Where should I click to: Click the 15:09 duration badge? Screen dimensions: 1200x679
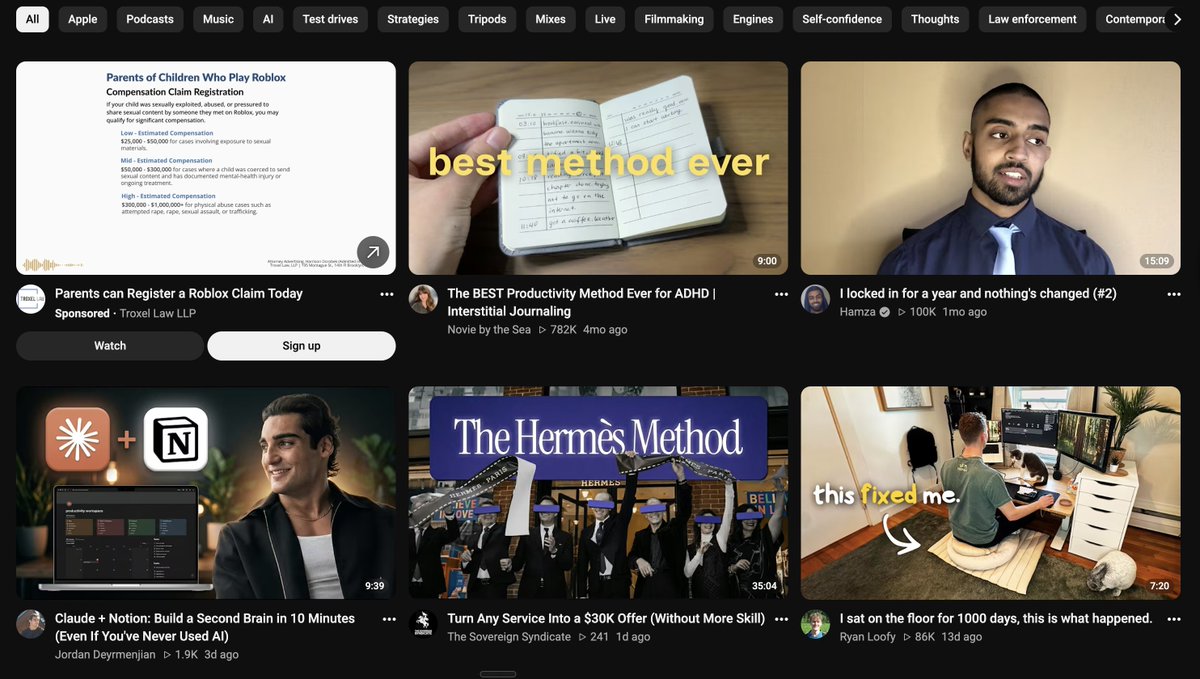click(1156, 261)
